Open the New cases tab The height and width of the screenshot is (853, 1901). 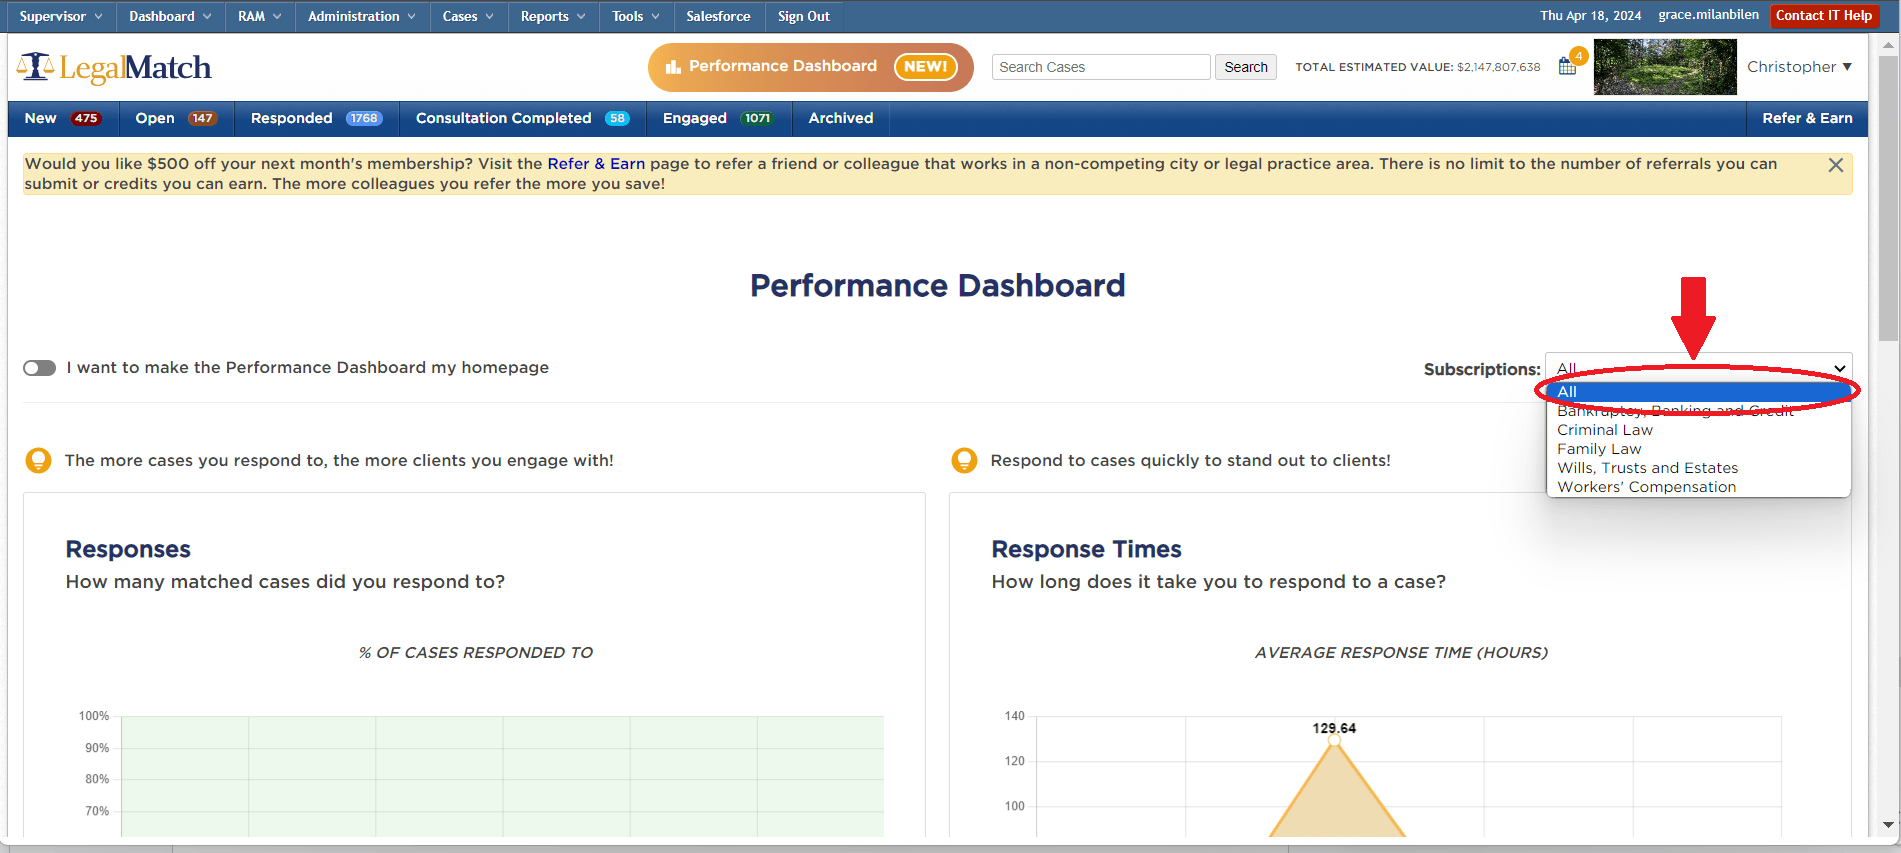60,118
